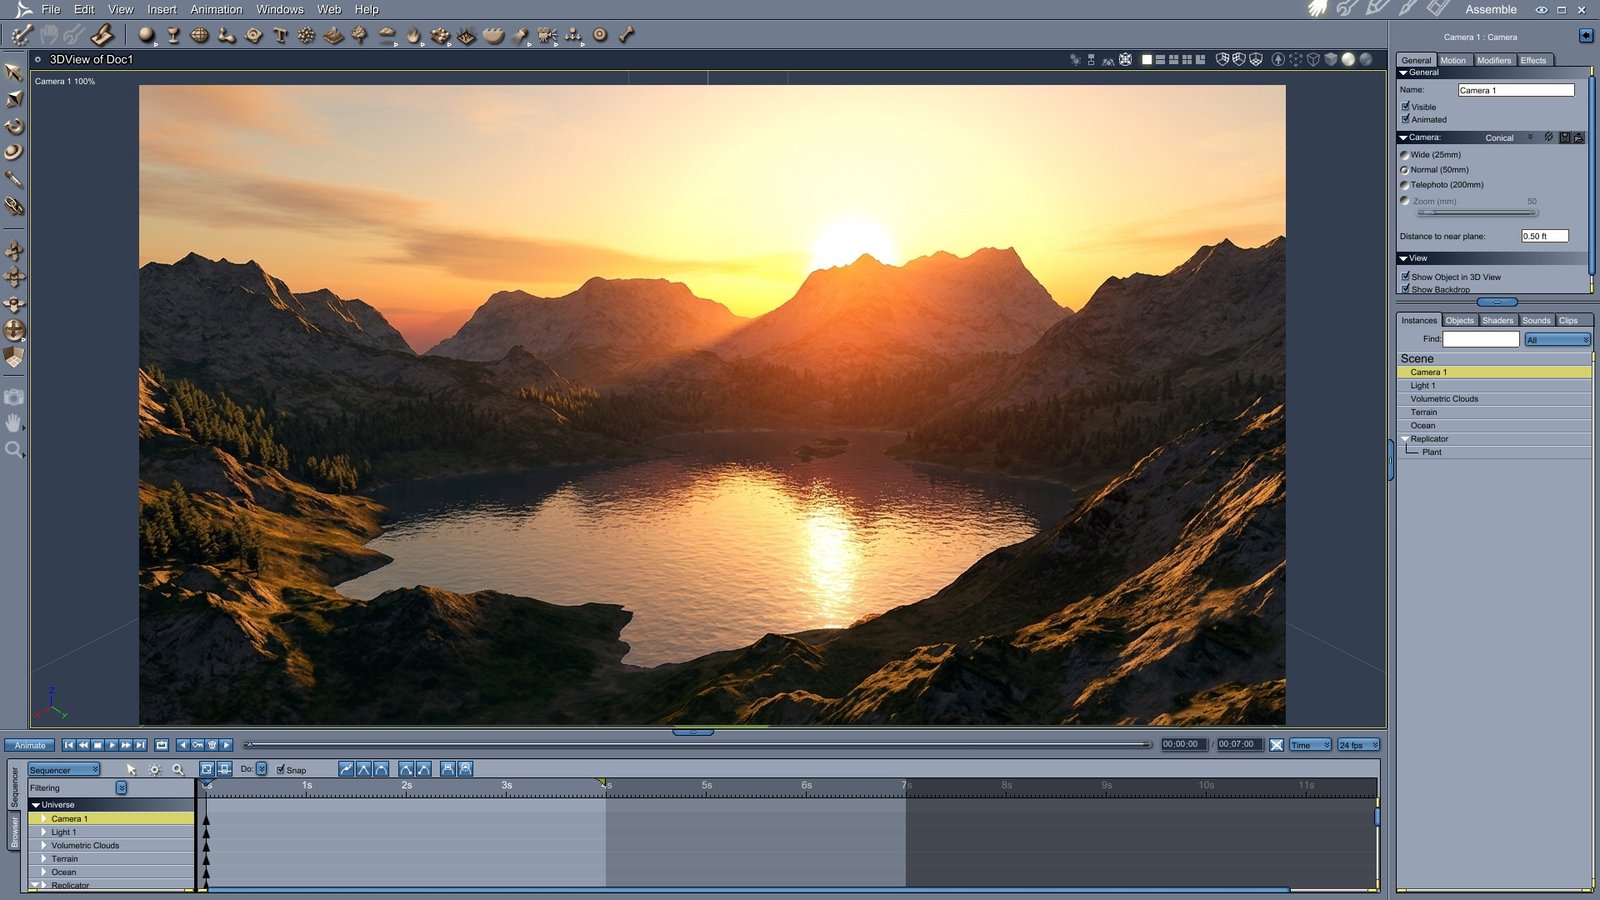Jump to first frame in the animation controls
This screenshot has width=1600, height=900.
point(69,745)
